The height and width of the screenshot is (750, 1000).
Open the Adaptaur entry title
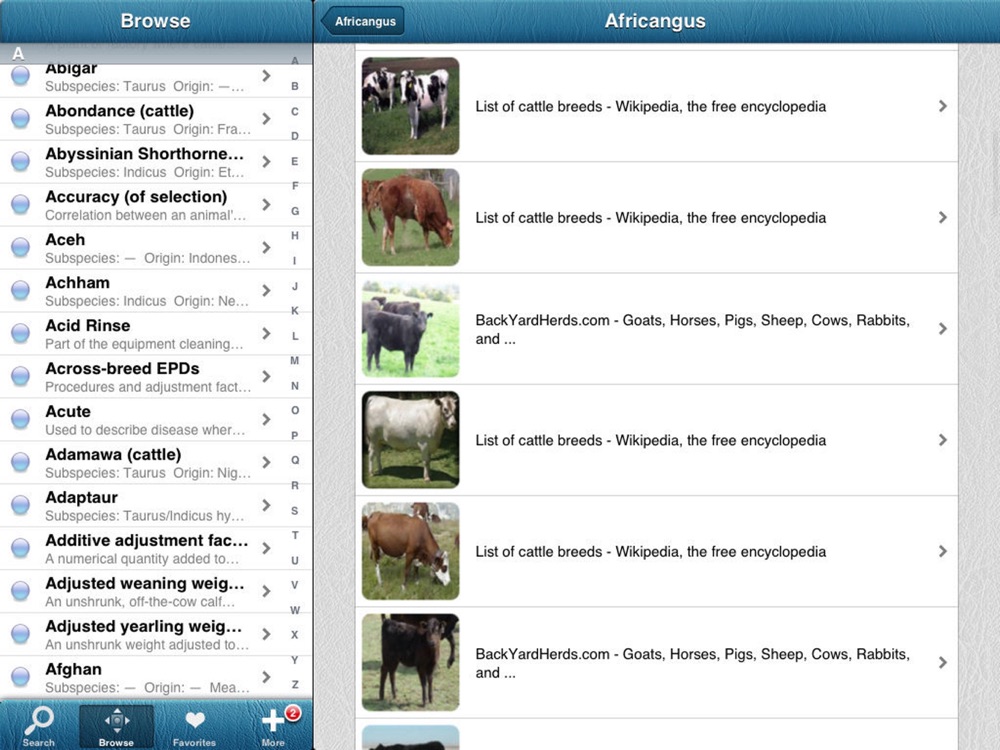(x=82, y=497)
